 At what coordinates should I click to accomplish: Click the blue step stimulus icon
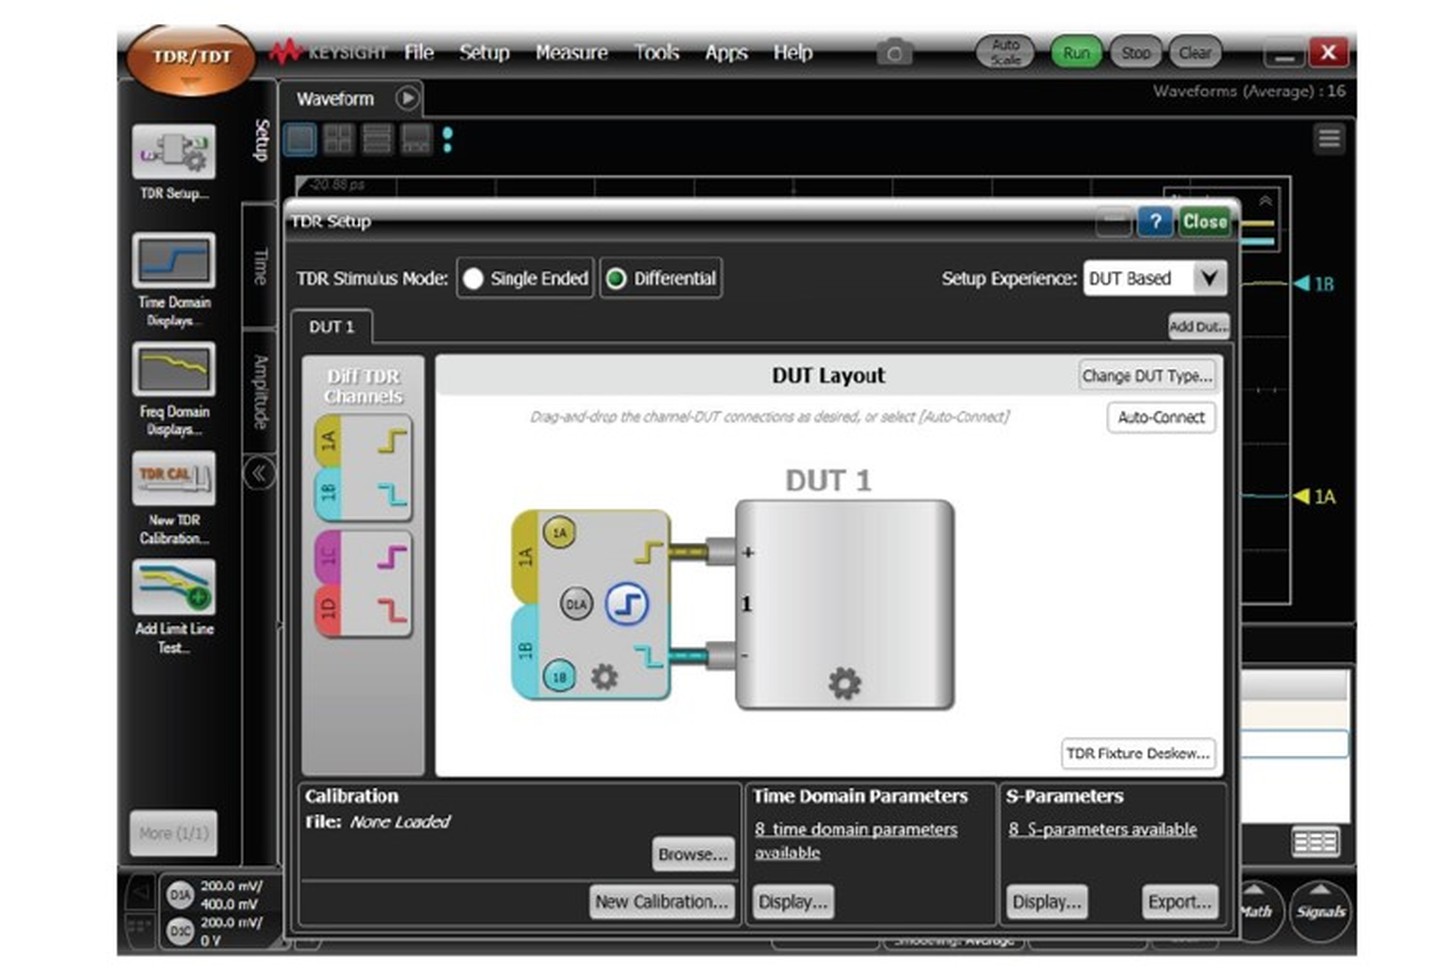click(x=628, y=604)
